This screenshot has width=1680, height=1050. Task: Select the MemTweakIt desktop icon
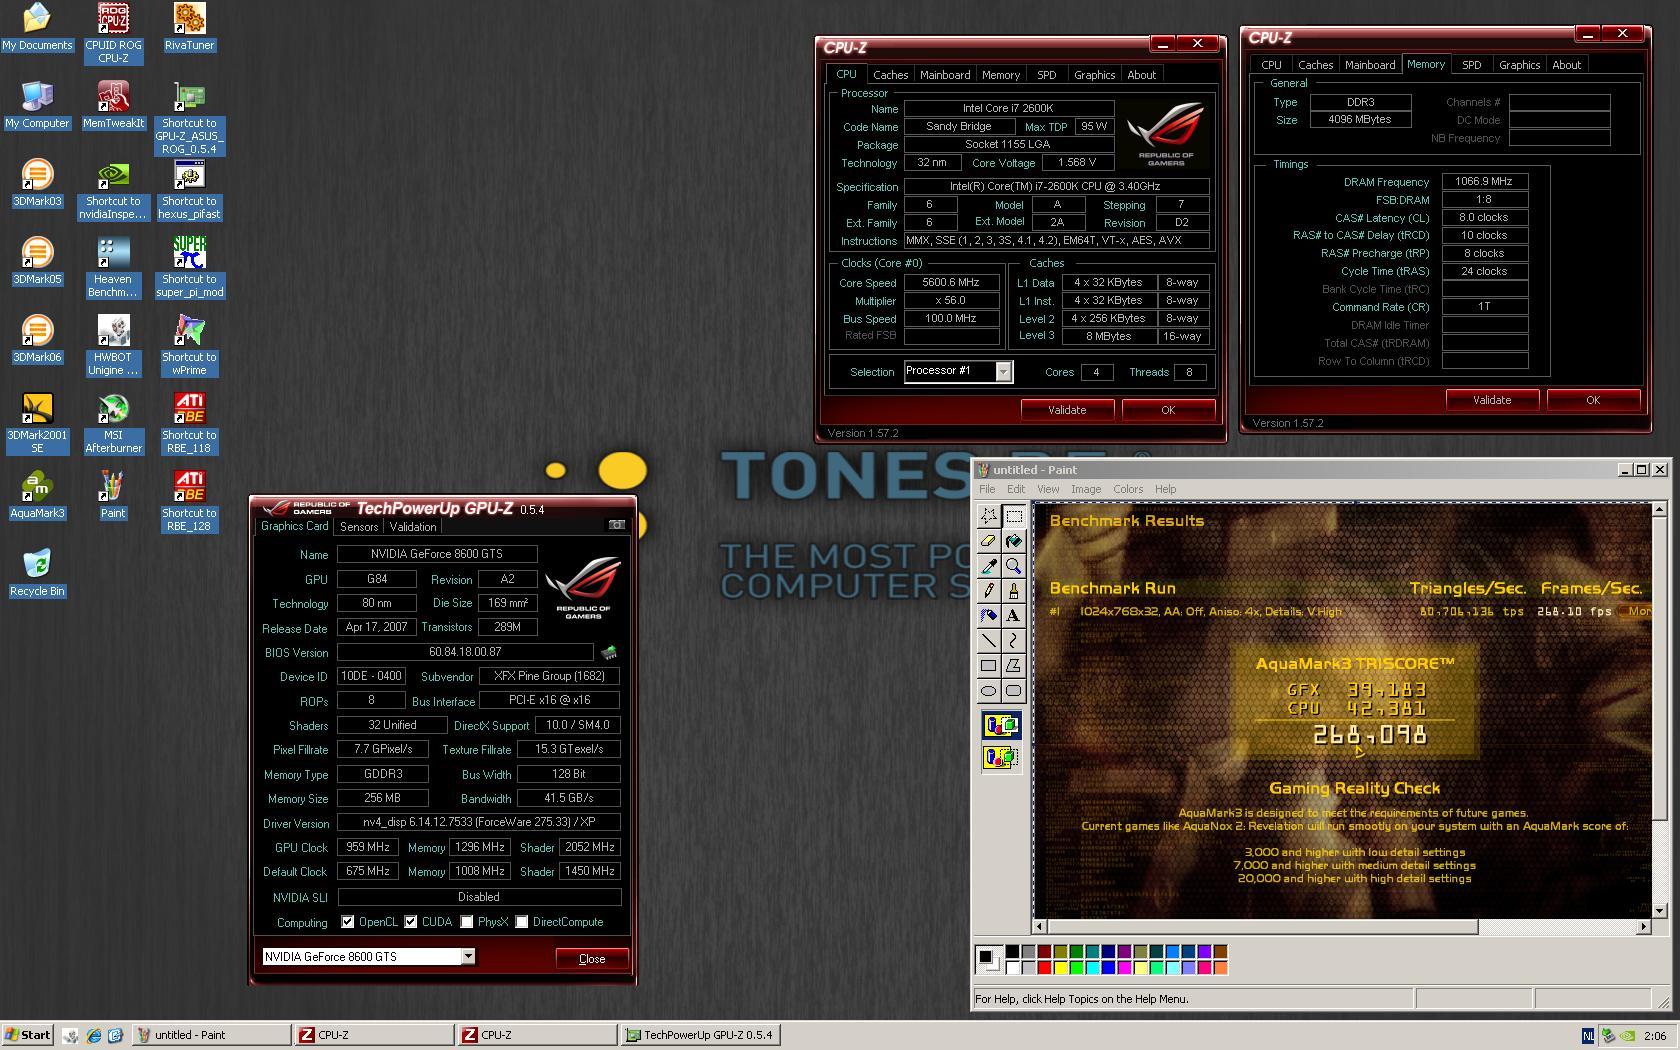click(x=113, y=105)
